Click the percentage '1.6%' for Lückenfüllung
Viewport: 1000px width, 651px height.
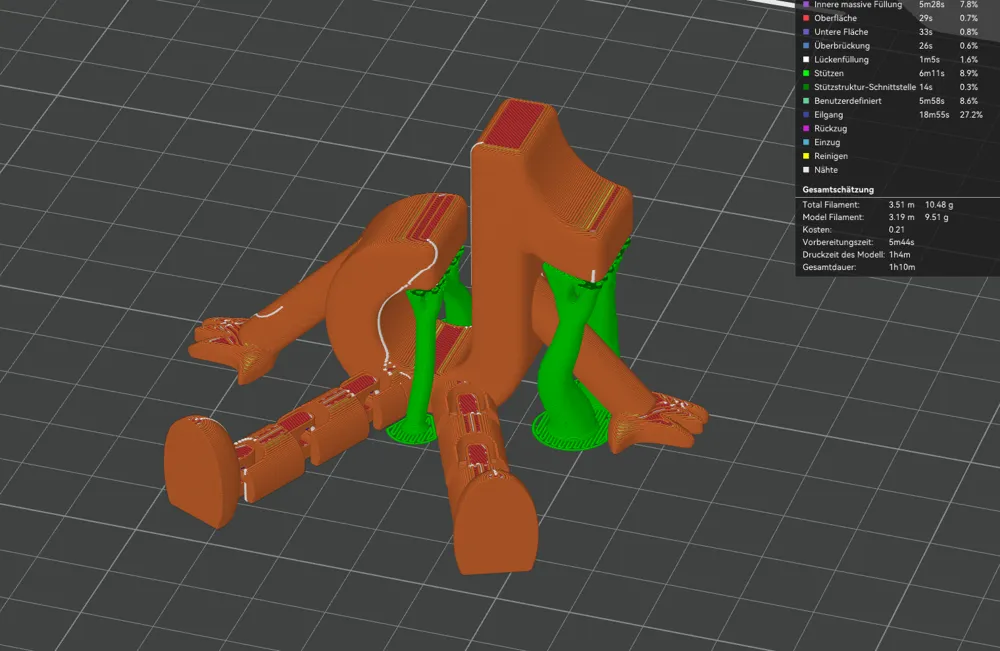969,59
